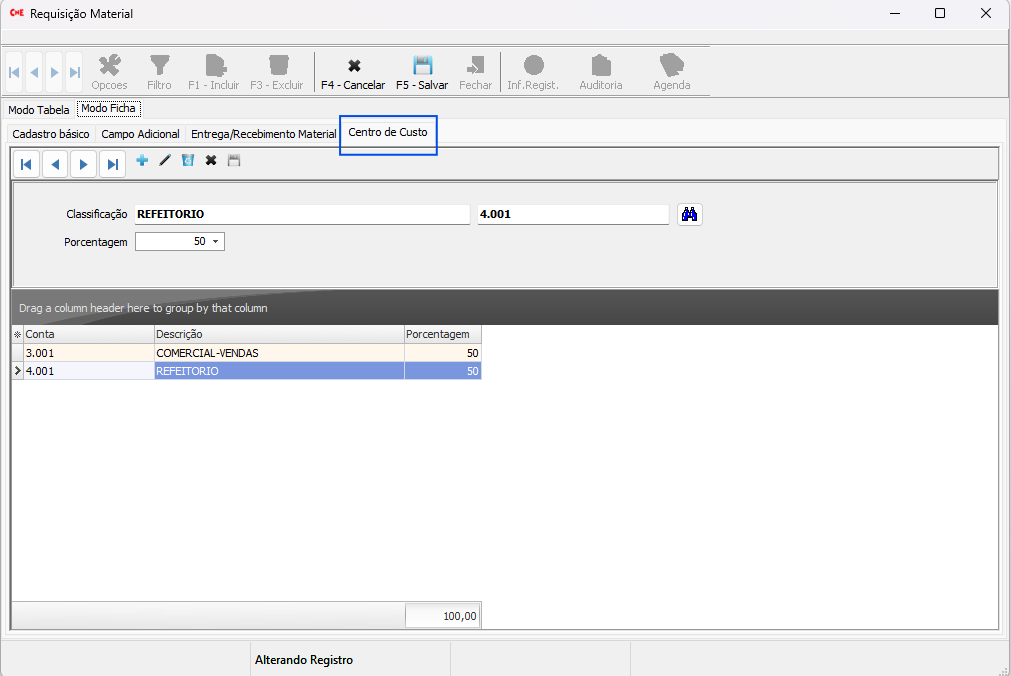Add new cost center with plus icon
The image size is (1011, 676).
(x=142, y=160)
